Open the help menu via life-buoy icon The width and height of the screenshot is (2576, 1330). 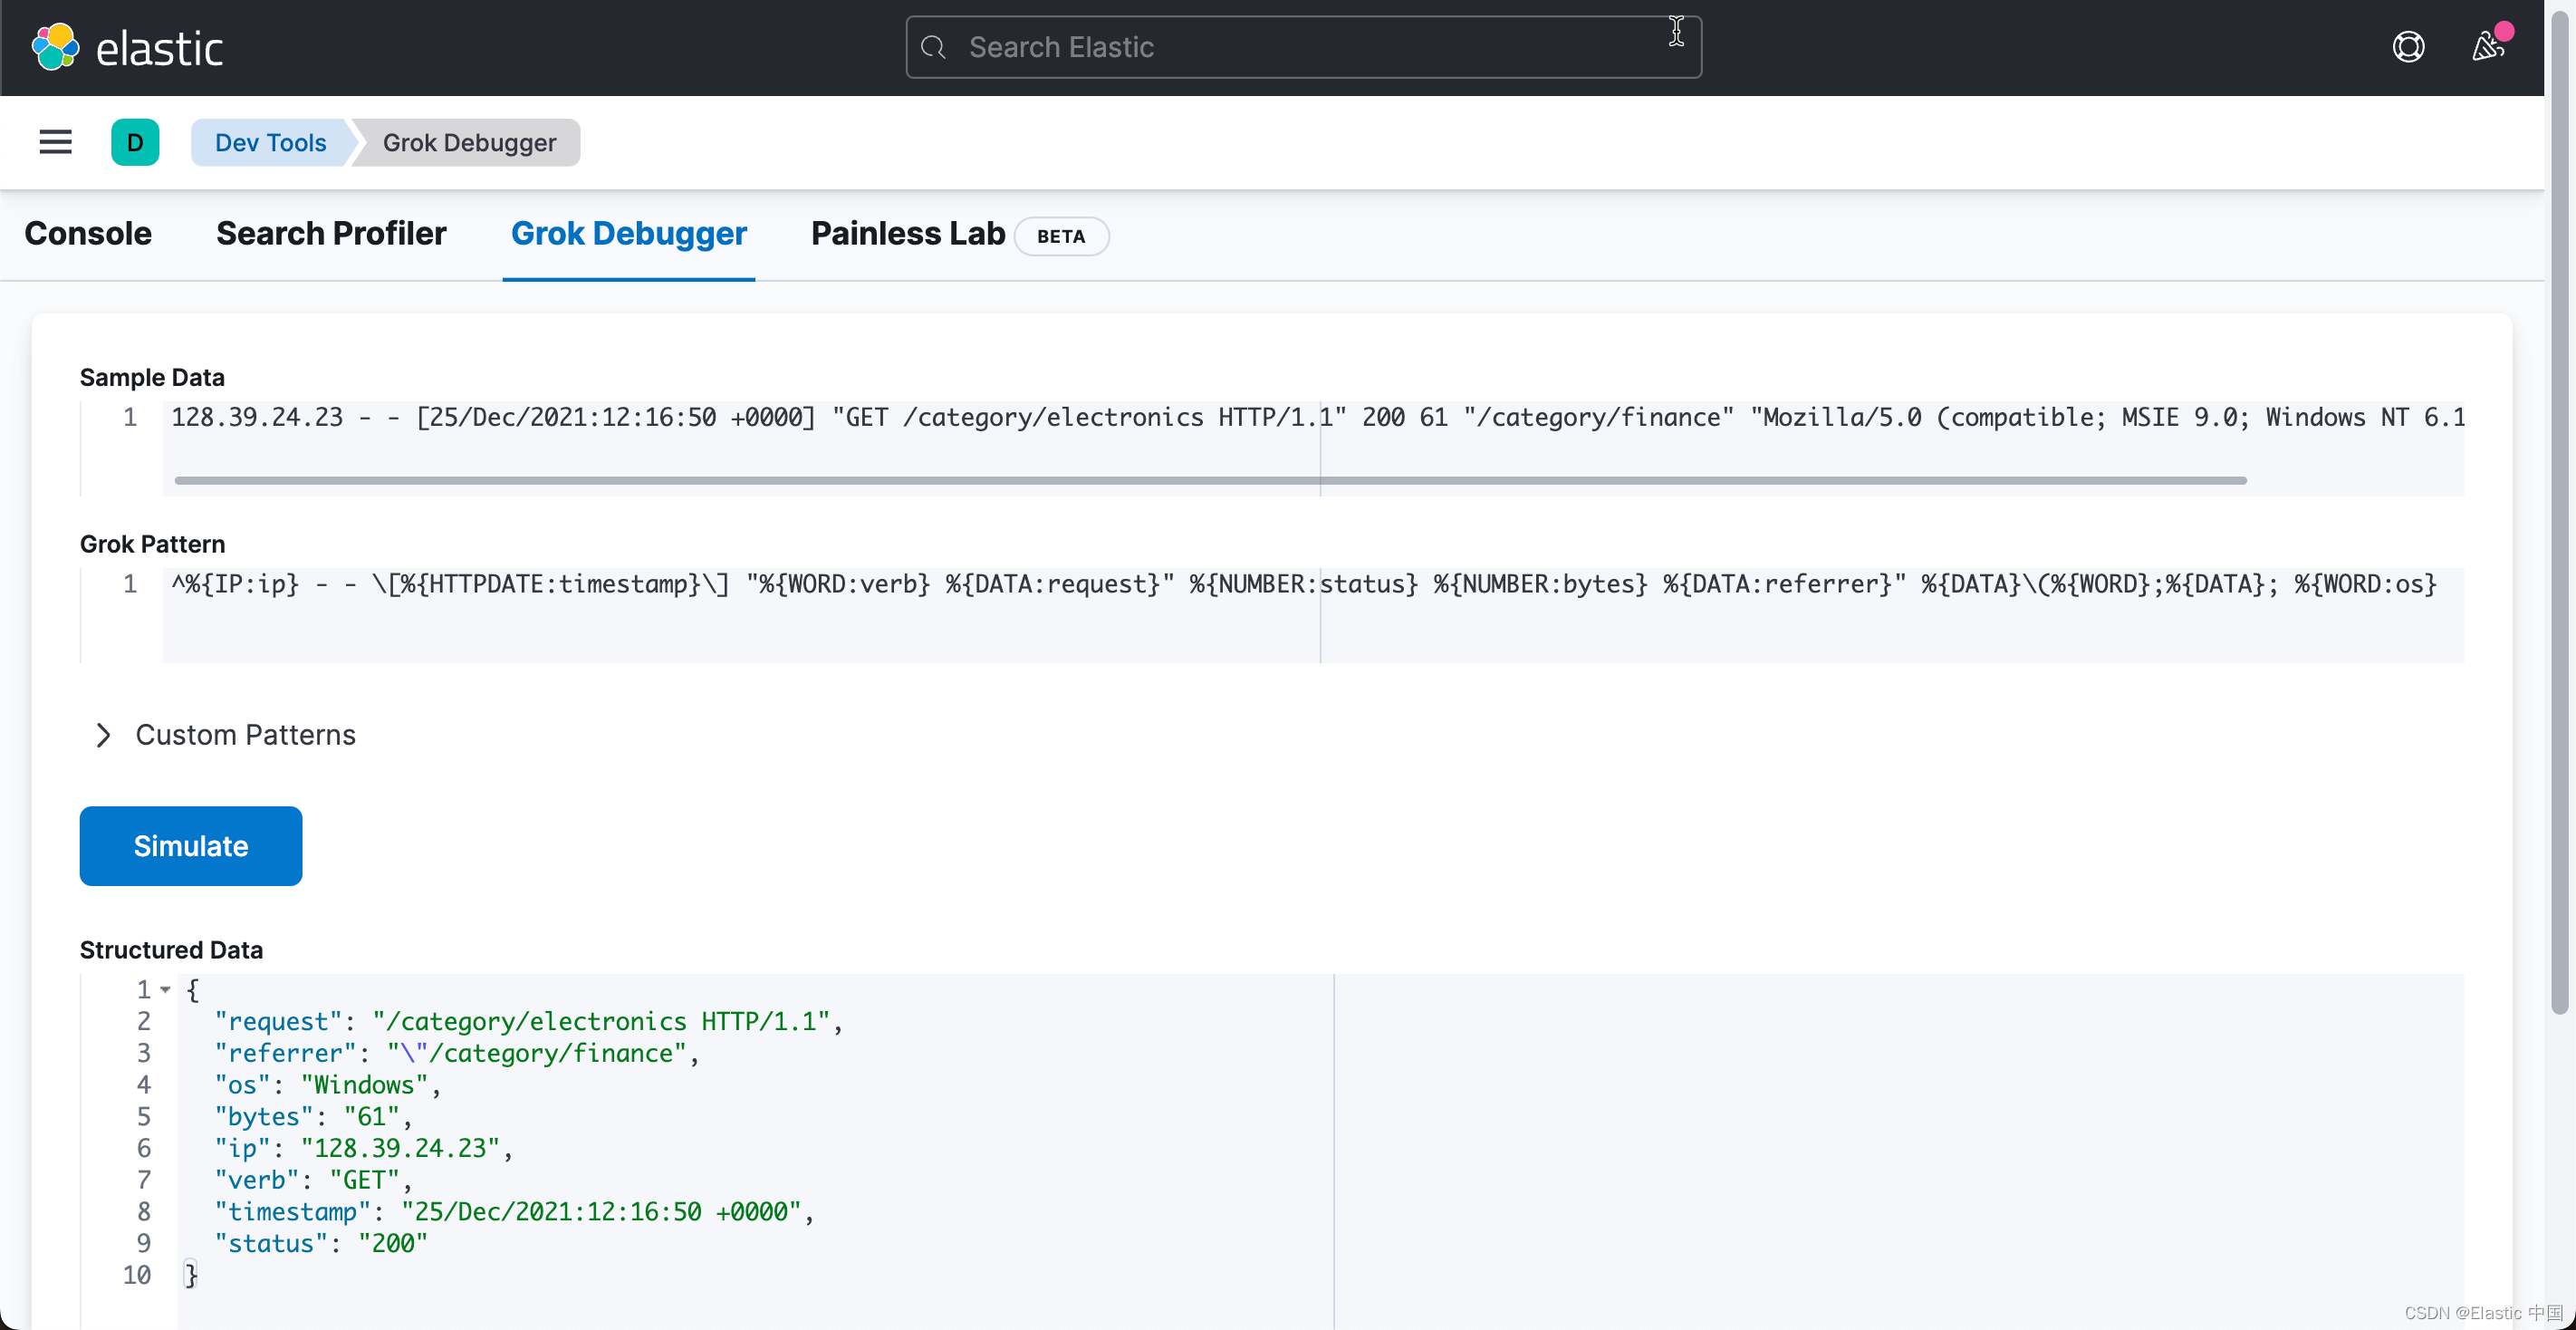[x=2410, y=46]
